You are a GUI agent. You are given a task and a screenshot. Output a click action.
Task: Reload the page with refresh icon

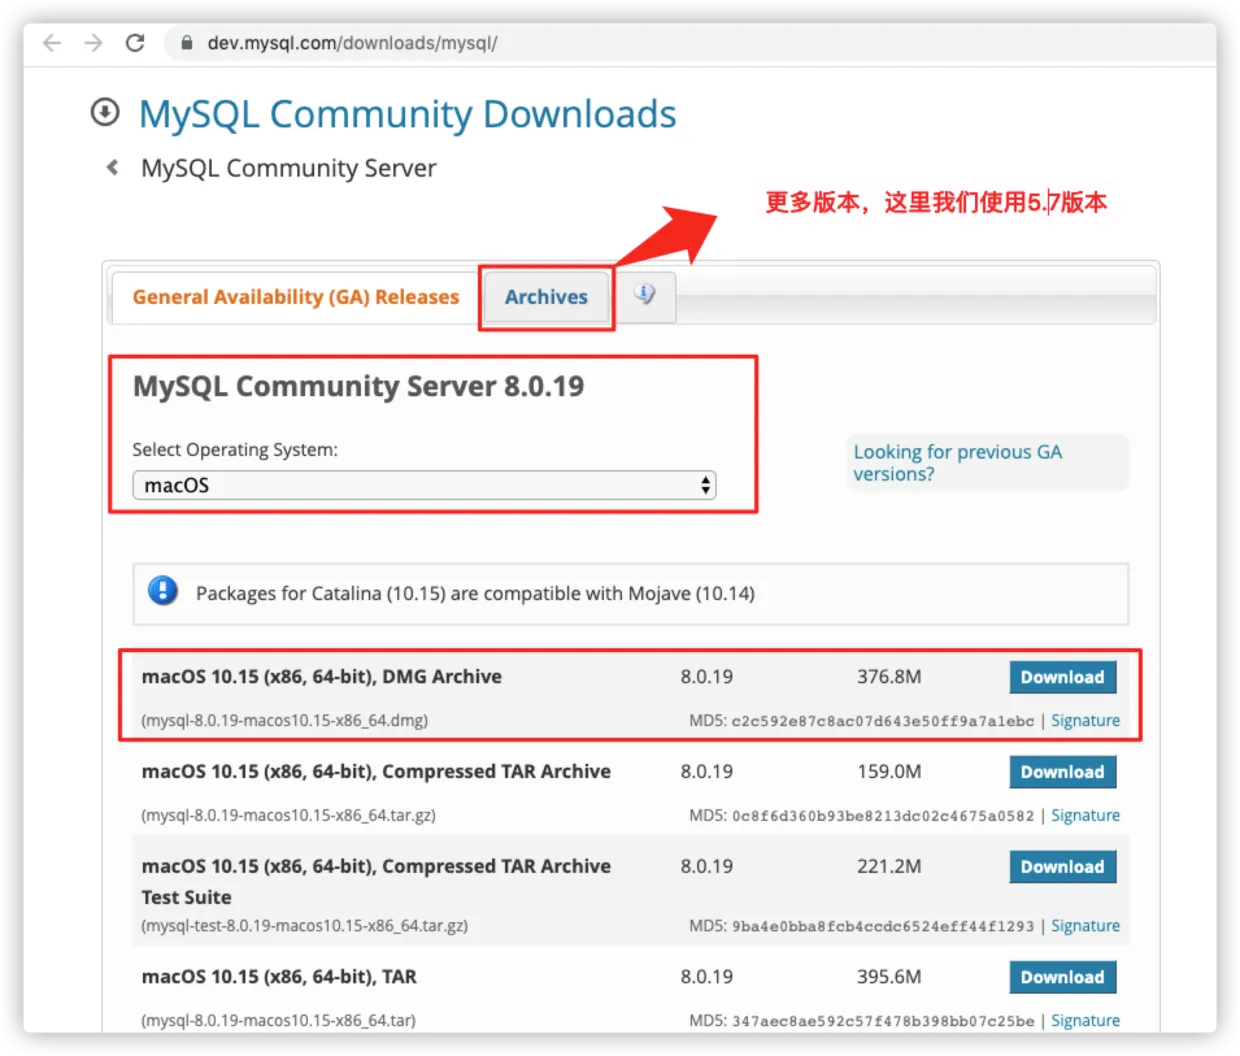coord(135,43)
